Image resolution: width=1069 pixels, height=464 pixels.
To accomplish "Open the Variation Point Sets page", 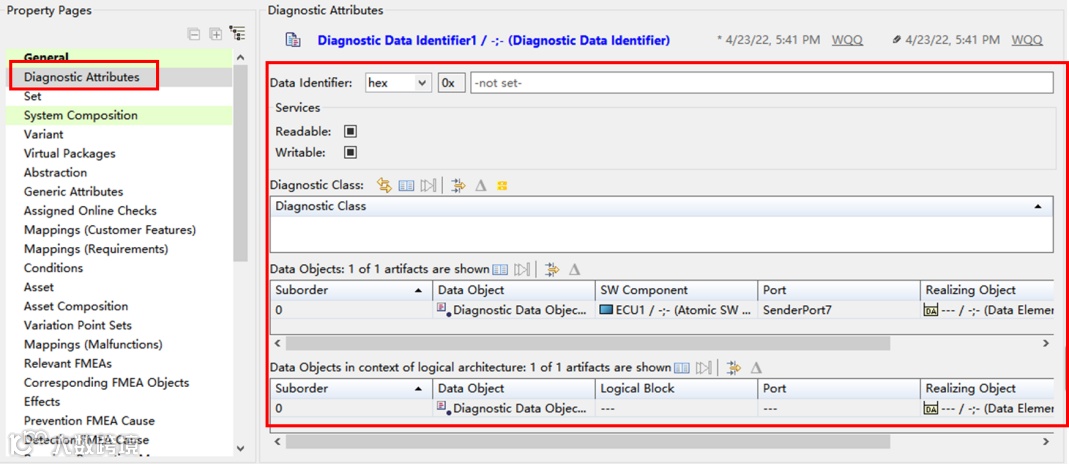I will click(78, 325).
